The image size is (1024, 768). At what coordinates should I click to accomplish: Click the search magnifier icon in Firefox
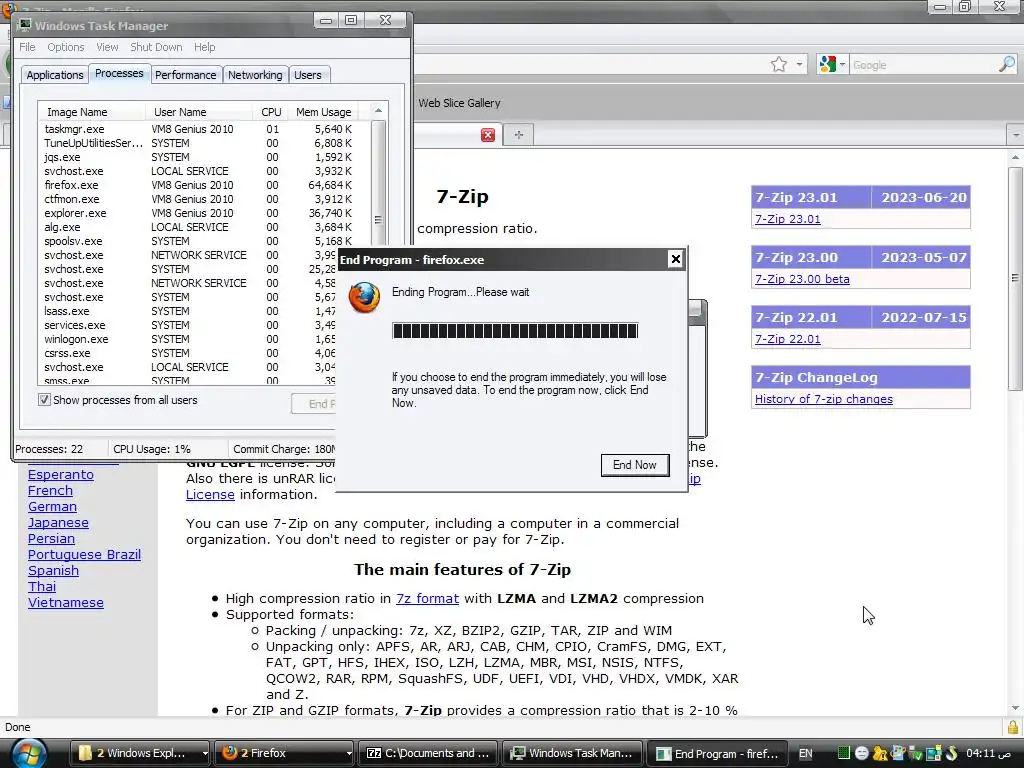(x=1006, y=64)
